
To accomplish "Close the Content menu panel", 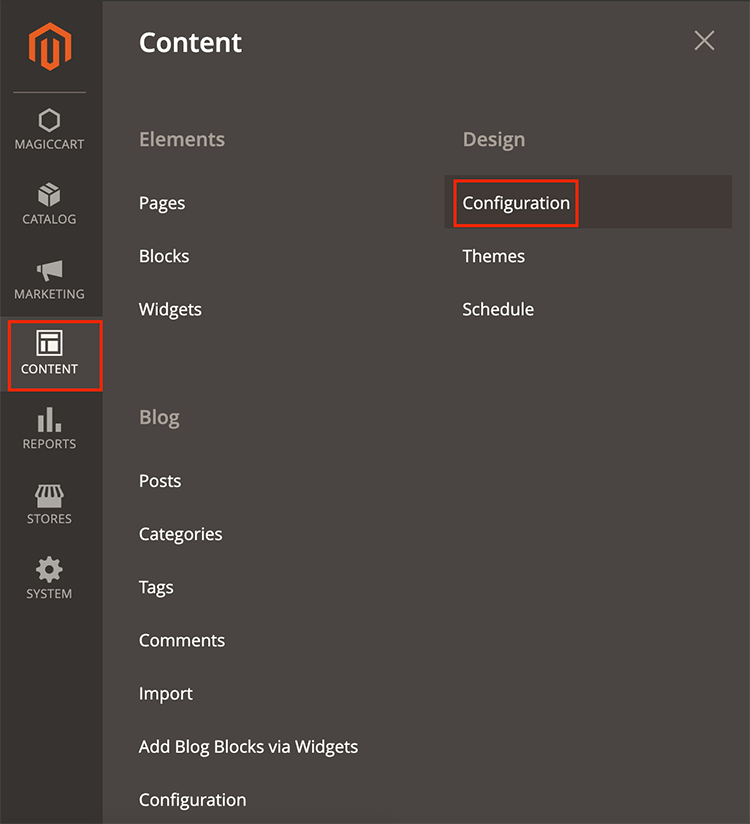I will 704,41.
